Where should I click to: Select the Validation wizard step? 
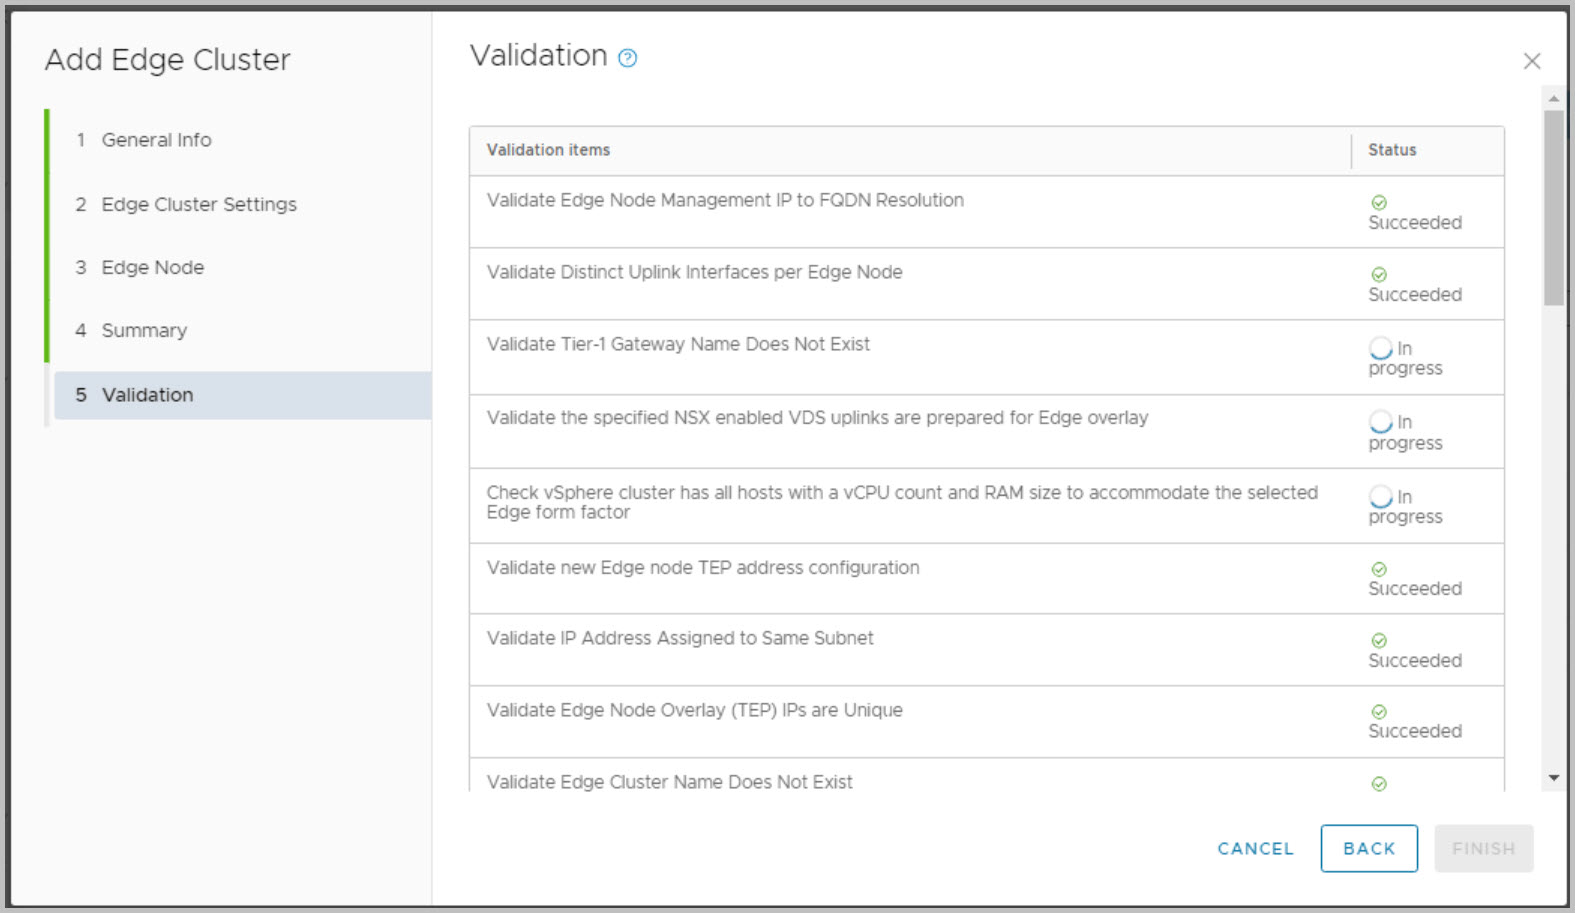(x=147, y=395)
